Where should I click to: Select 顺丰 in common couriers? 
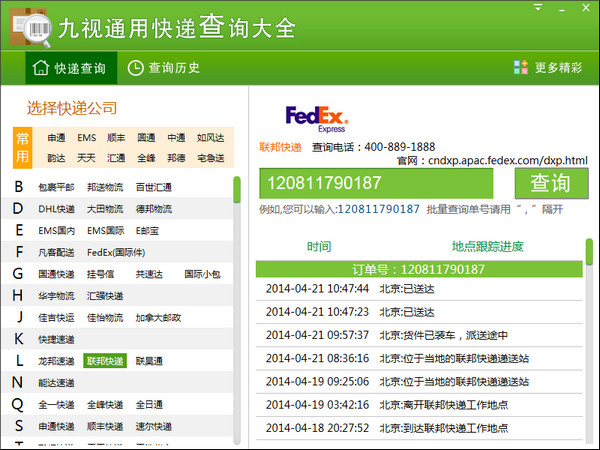click(x=116, y=138)
